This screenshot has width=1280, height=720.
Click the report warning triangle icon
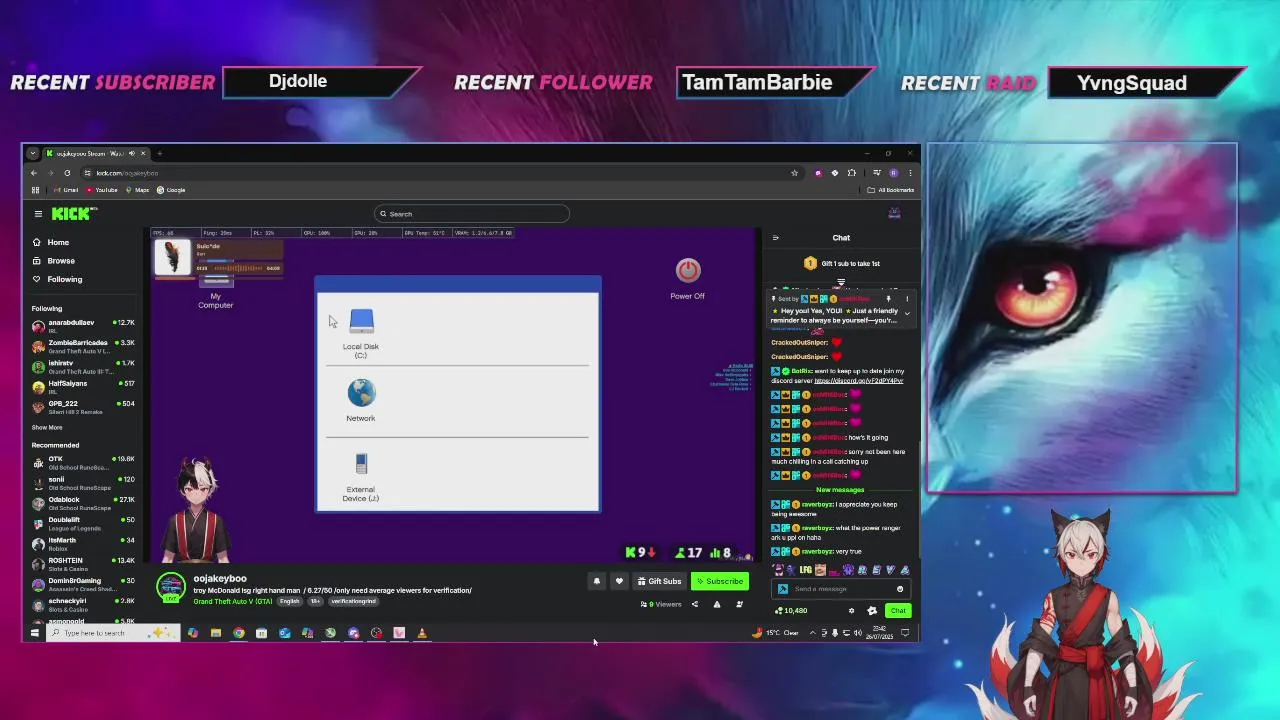point(717,604)
